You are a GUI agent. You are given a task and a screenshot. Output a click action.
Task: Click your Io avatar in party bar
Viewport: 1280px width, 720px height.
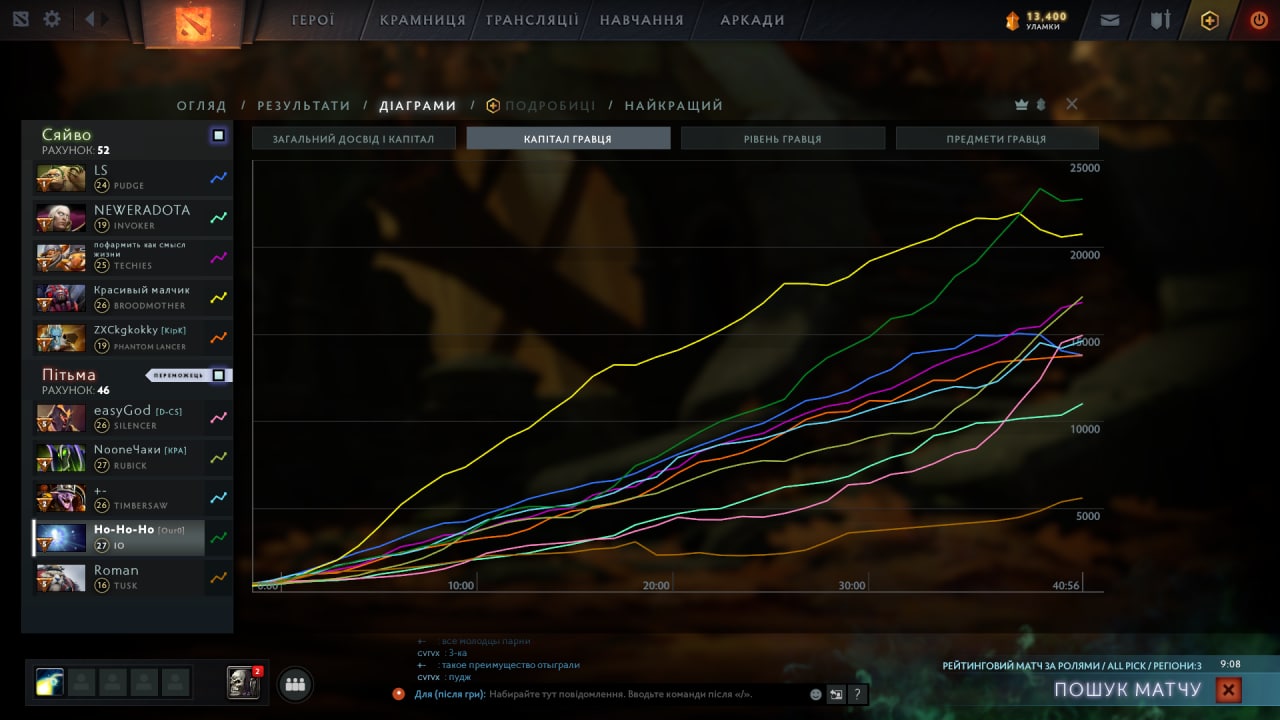[x=50, y=683]
